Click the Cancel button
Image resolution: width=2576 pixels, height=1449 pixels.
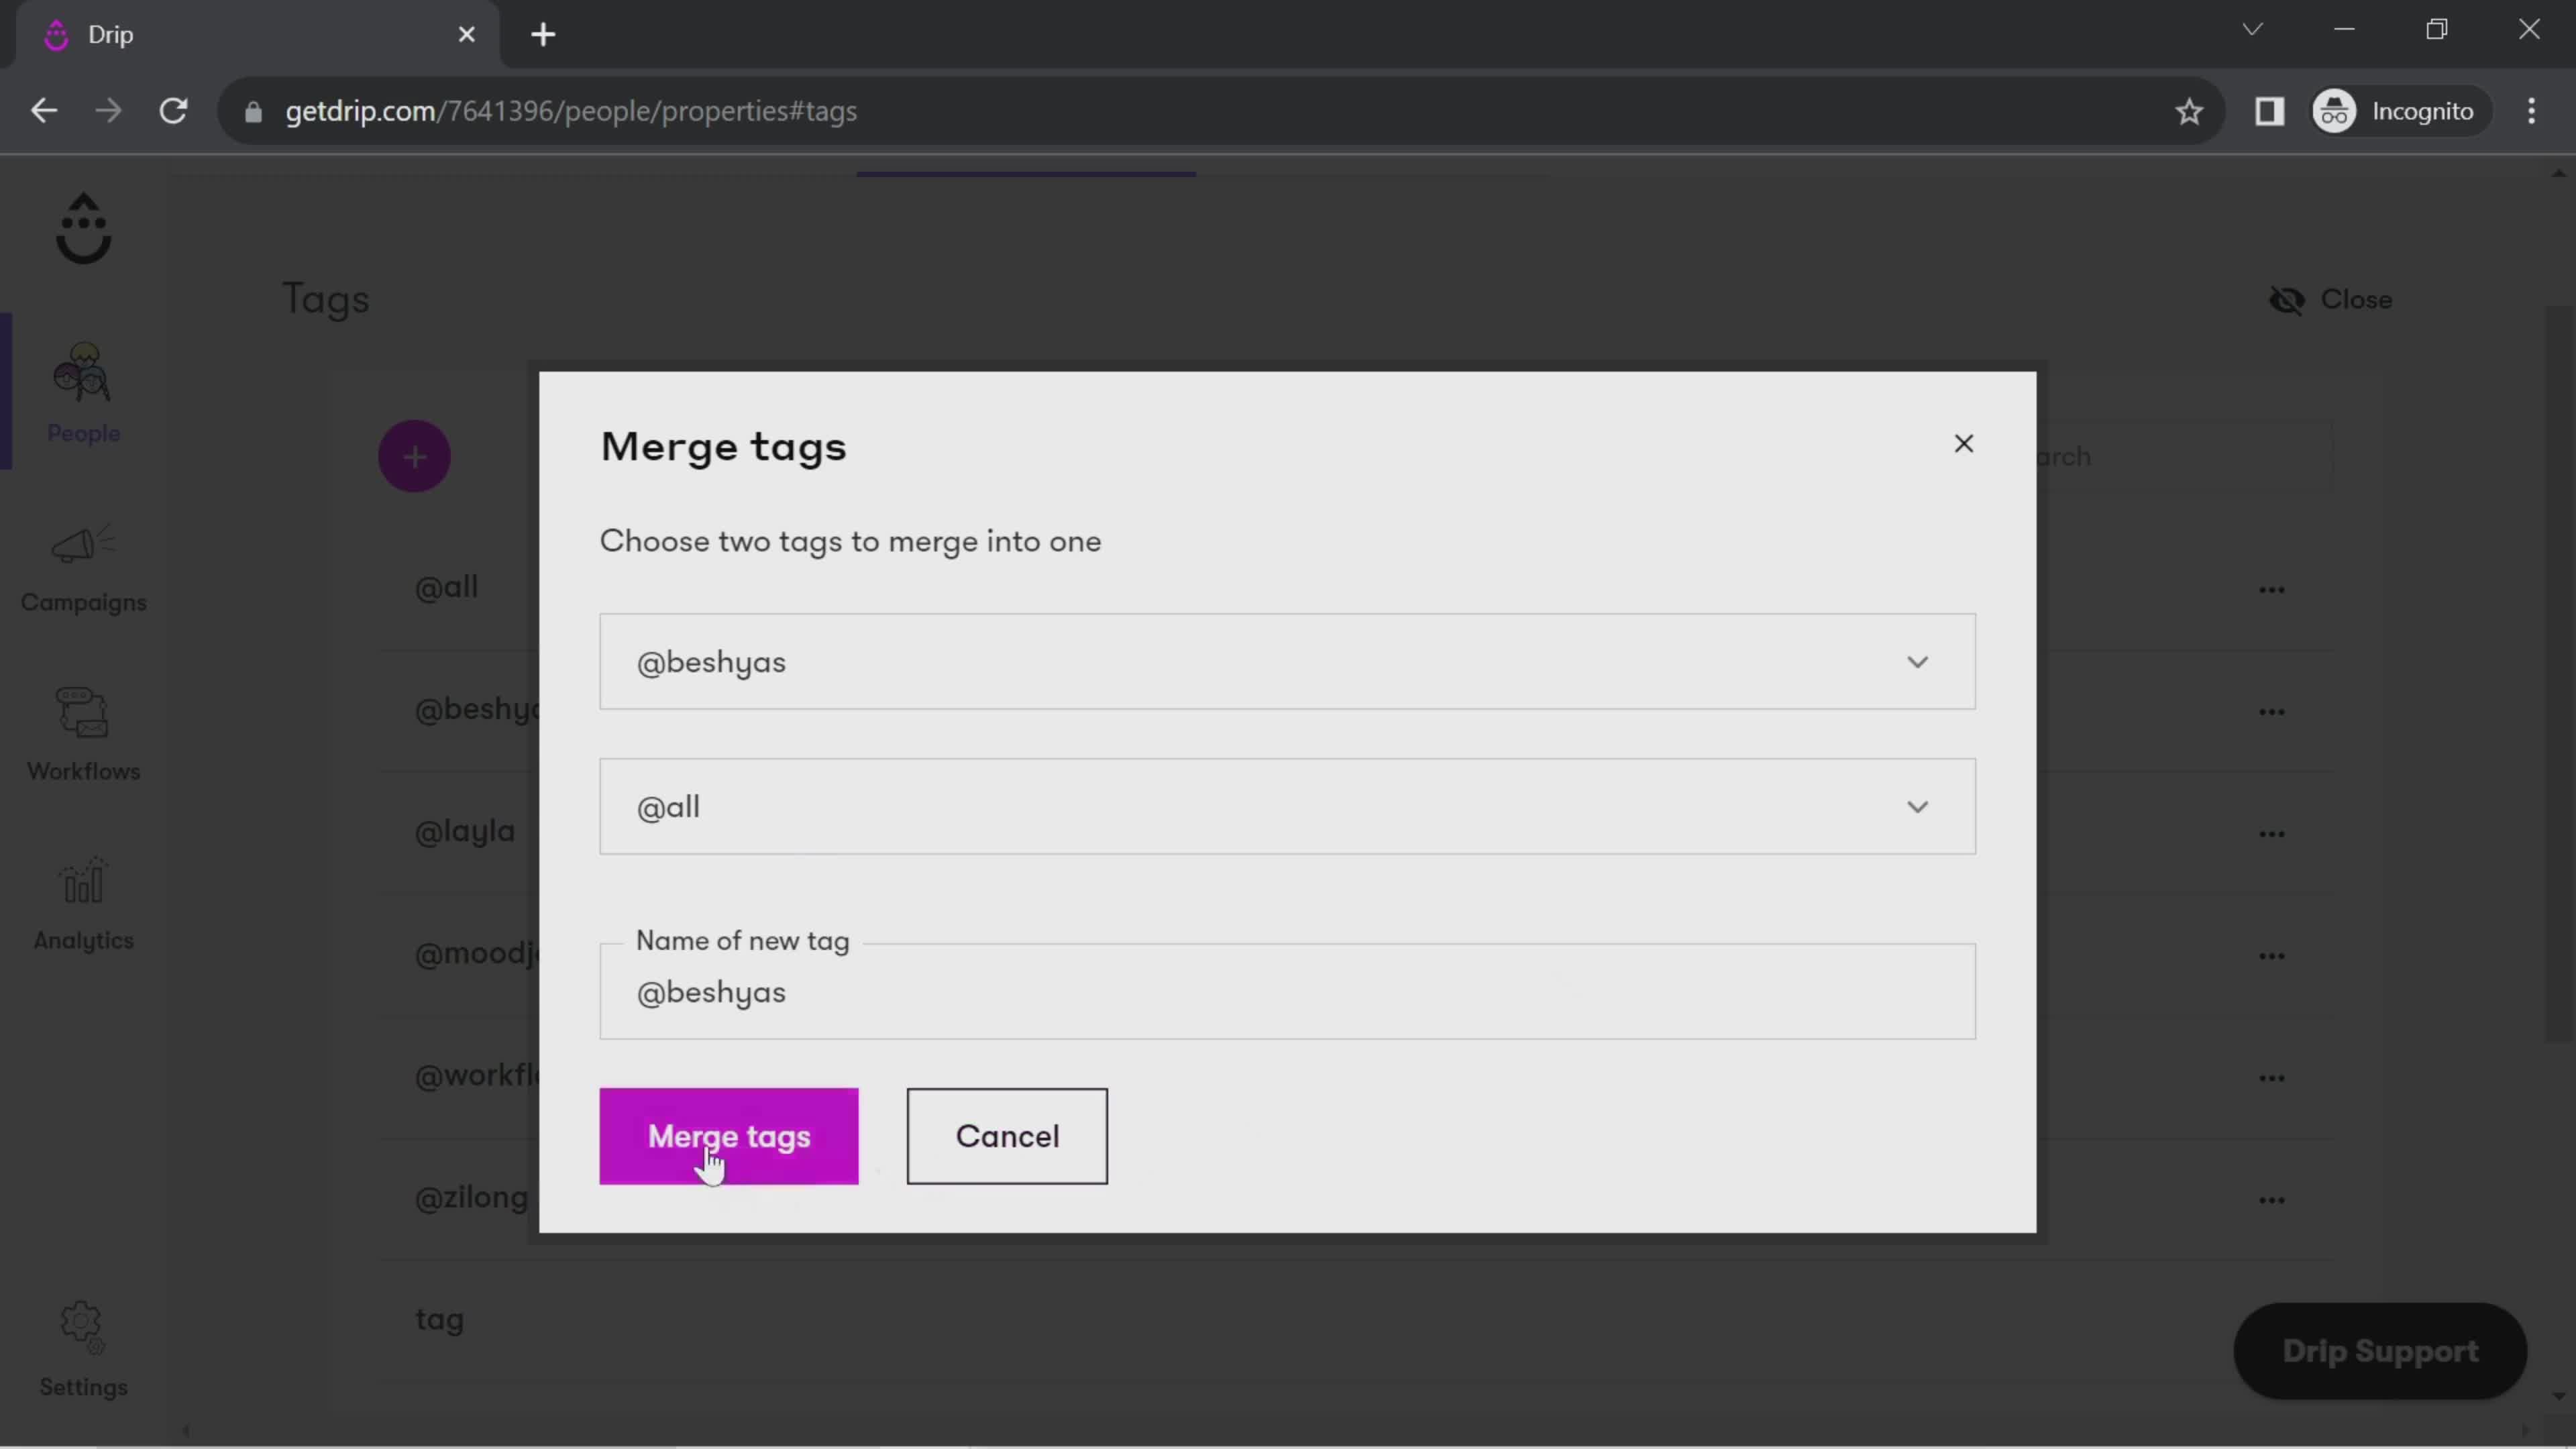tap(1008, 1134)
